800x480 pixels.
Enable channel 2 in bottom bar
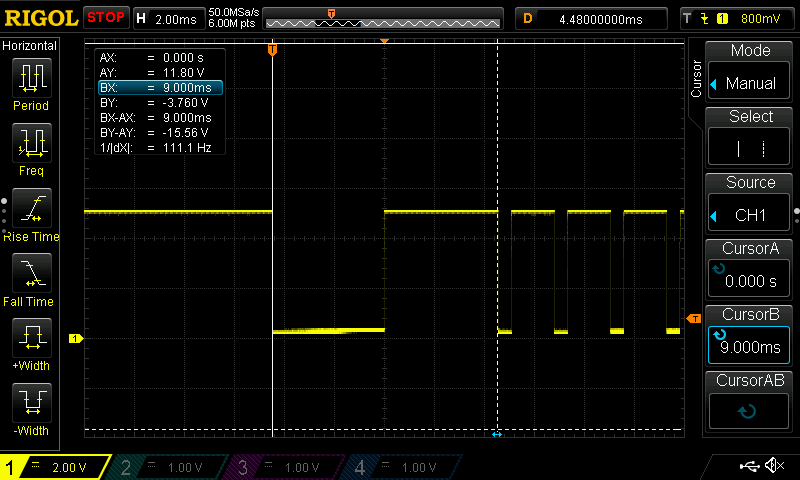pyautogui.click(x=171, y=467)
